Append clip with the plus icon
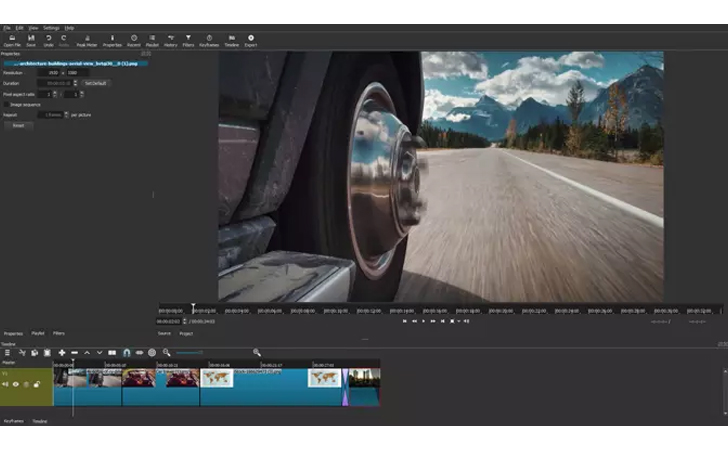The image size is (728, 450). point(62,353)
